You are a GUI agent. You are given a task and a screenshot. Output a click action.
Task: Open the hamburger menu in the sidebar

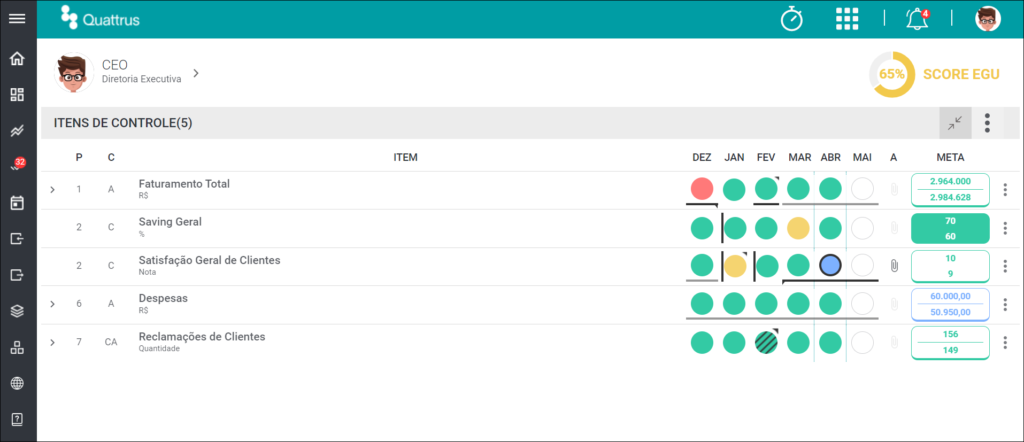18,18
